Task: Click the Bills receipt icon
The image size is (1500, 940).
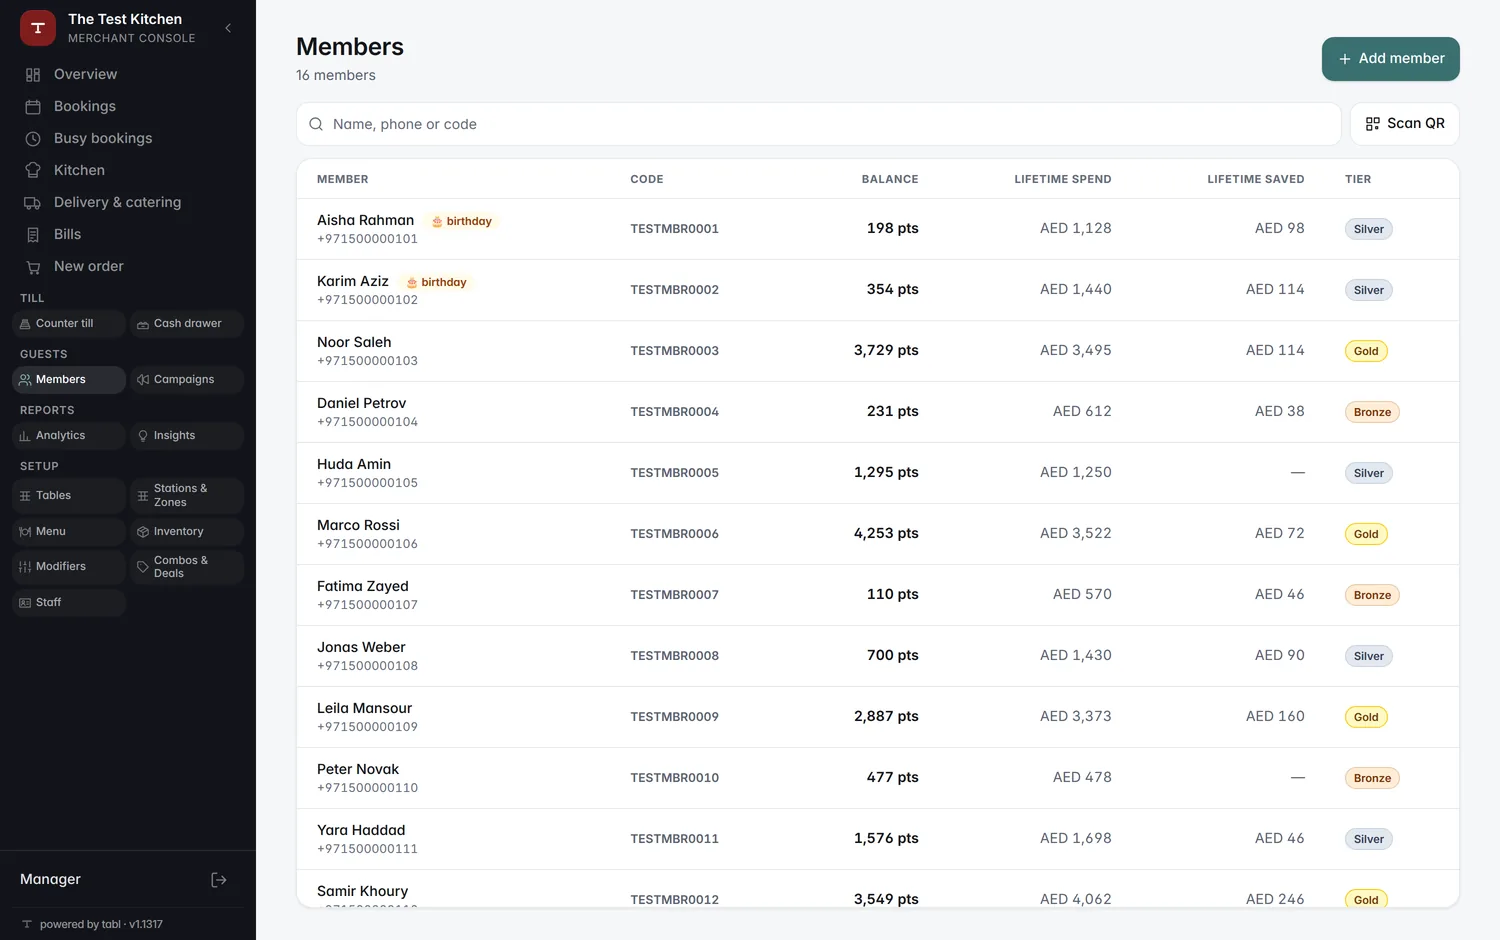Action: (x=33, y=235)
